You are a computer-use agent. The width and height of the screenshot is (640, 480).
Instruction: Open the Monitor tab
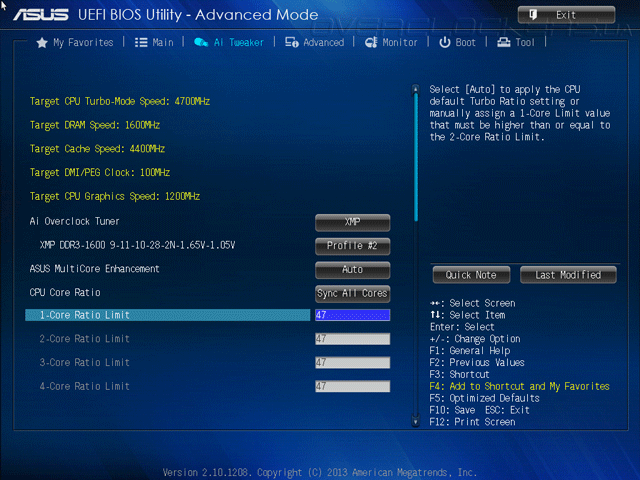pyautogui.click(x=391, y=42)
